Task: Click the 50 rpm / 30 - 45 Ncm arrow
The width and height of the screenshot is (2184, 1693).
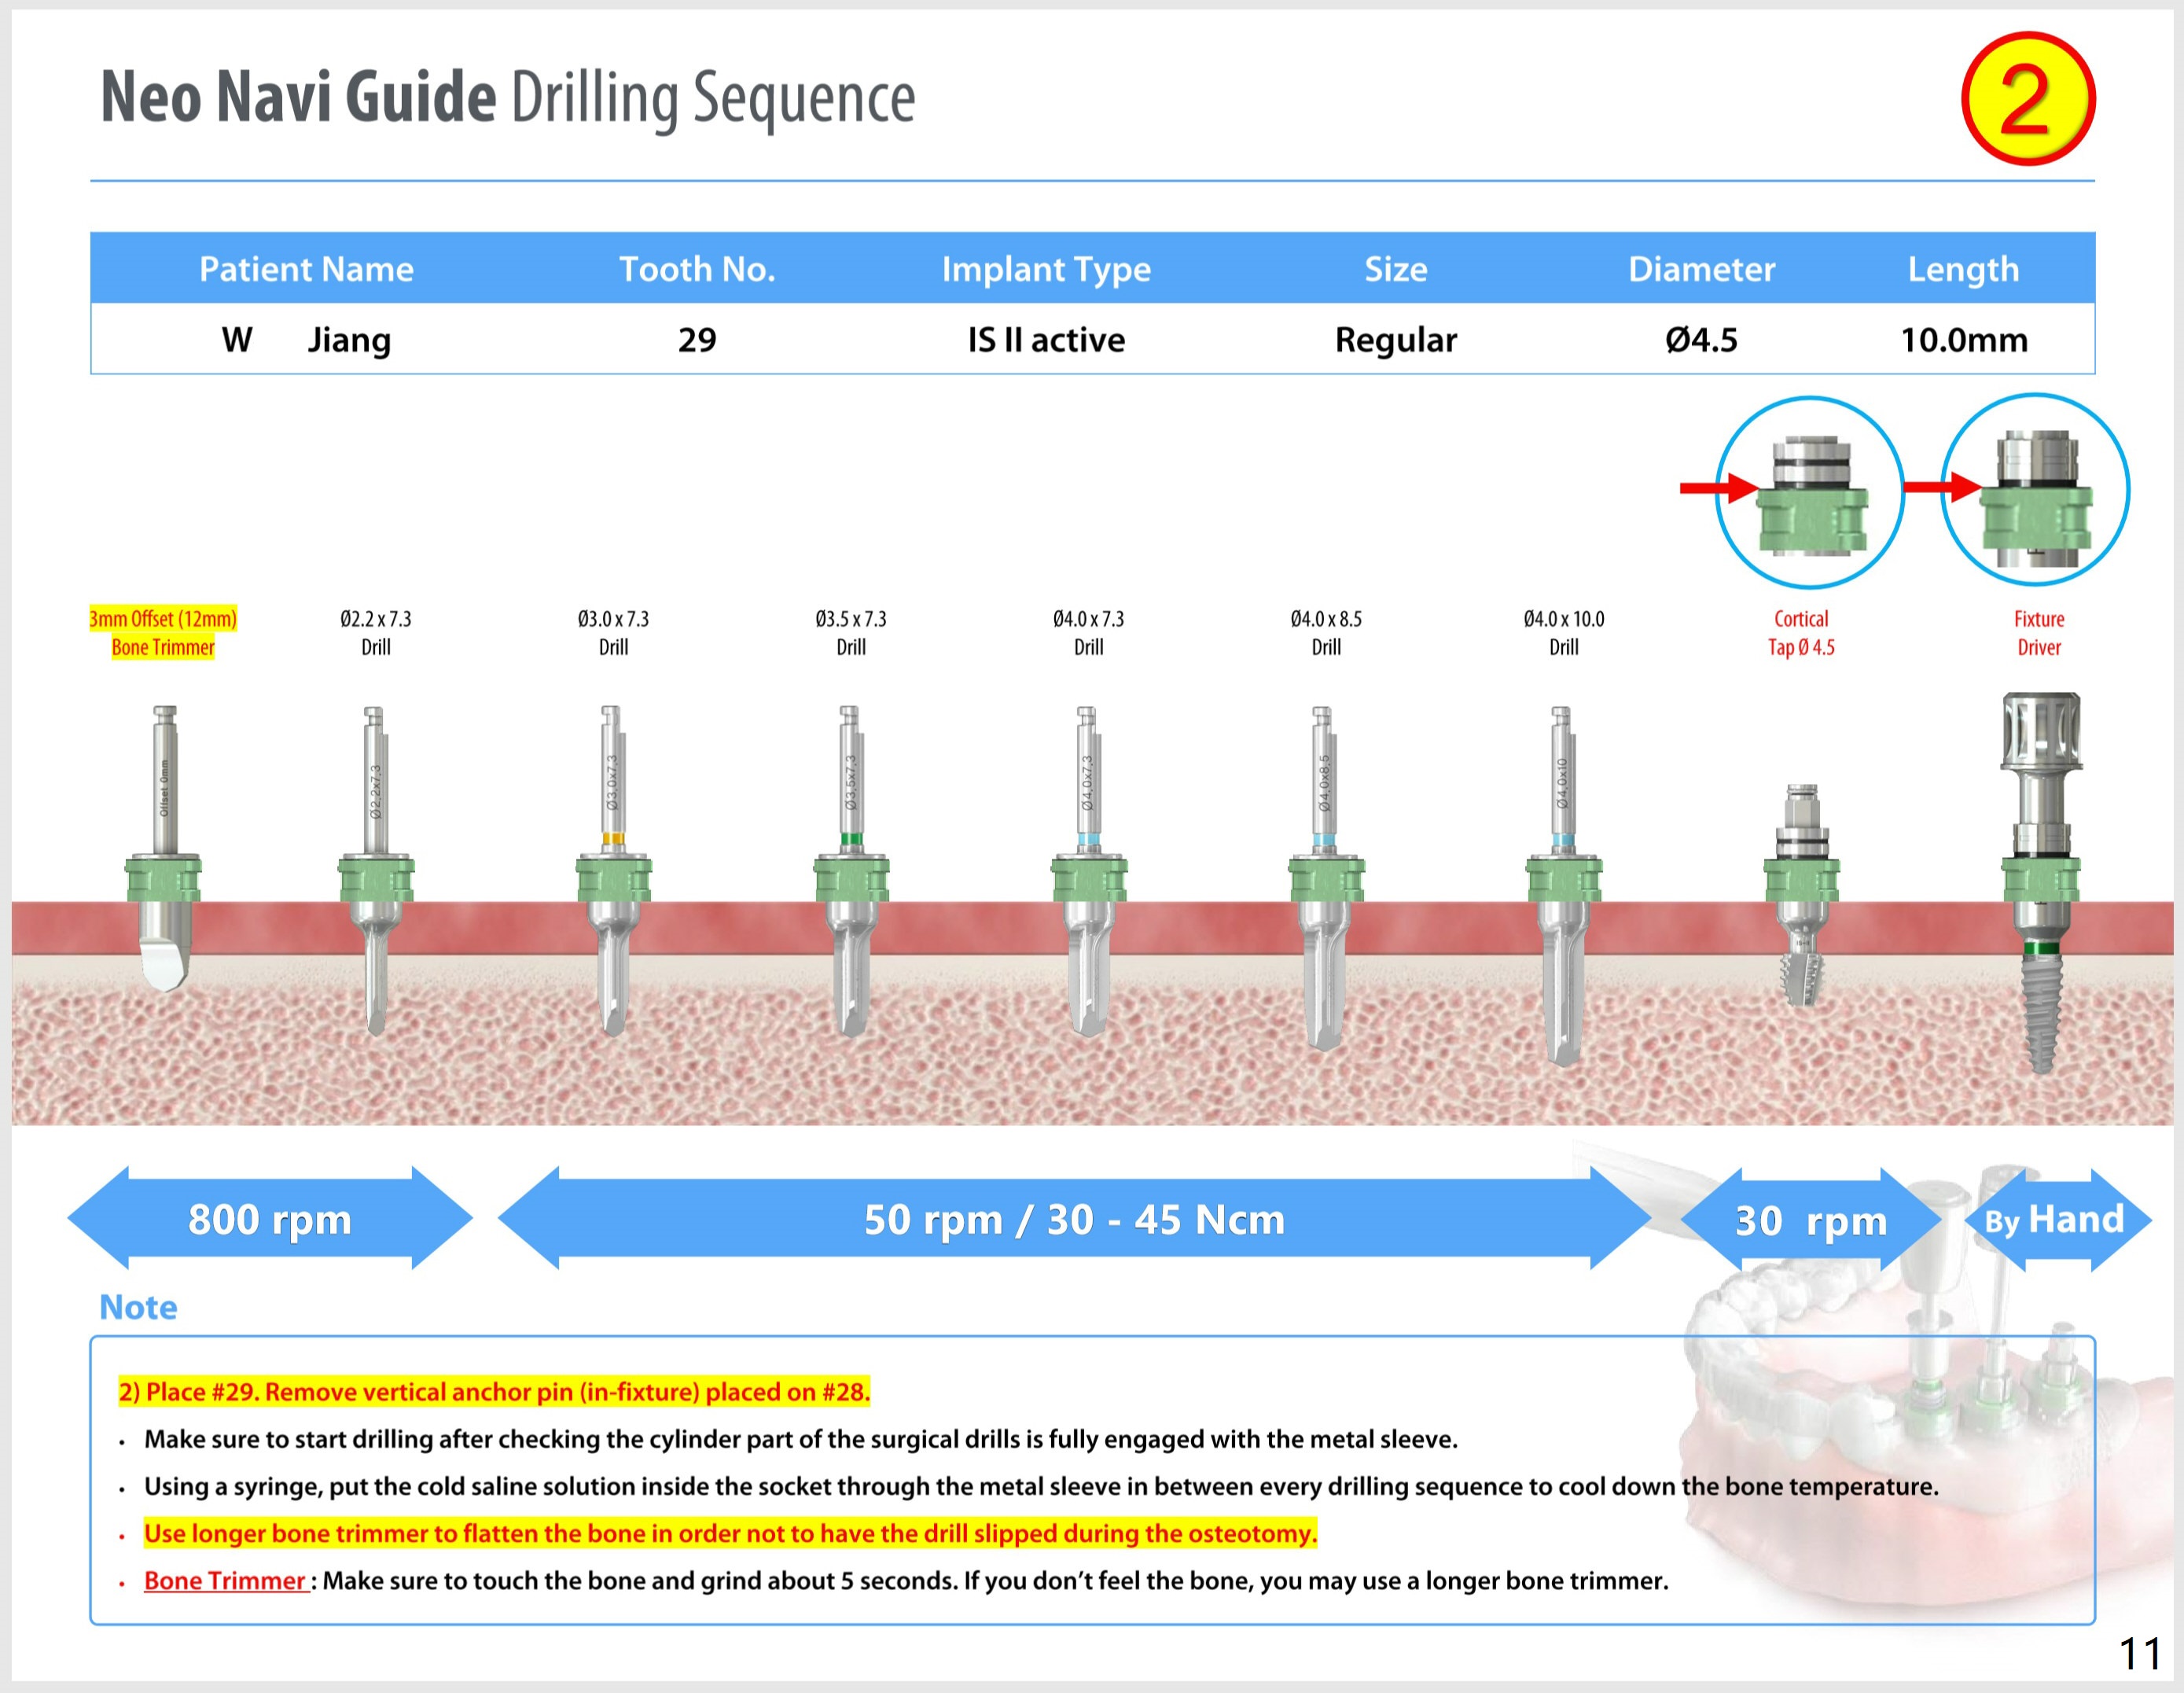Action: coord(1073,1218)
